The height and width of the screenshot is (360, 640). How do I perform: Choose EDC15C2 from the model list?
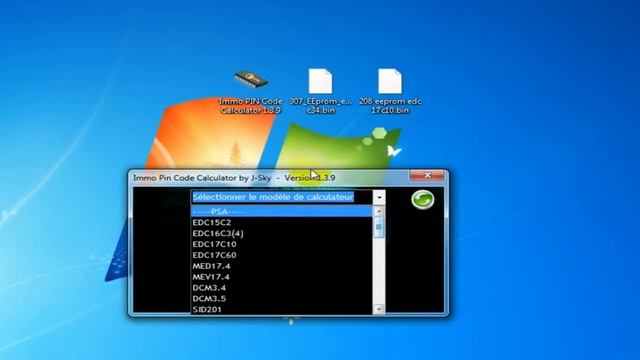pos(282,222)
